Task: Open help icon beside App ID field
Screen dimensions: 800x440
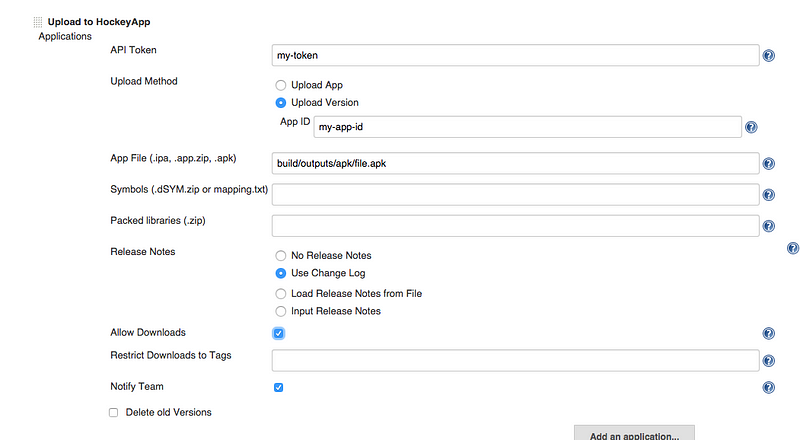Action: click(751, 127)
